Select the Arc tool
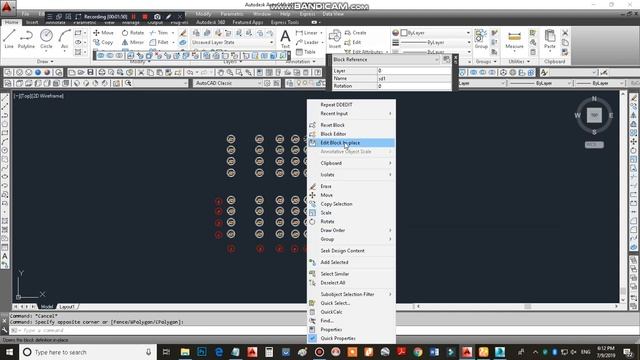 point(64,39)
